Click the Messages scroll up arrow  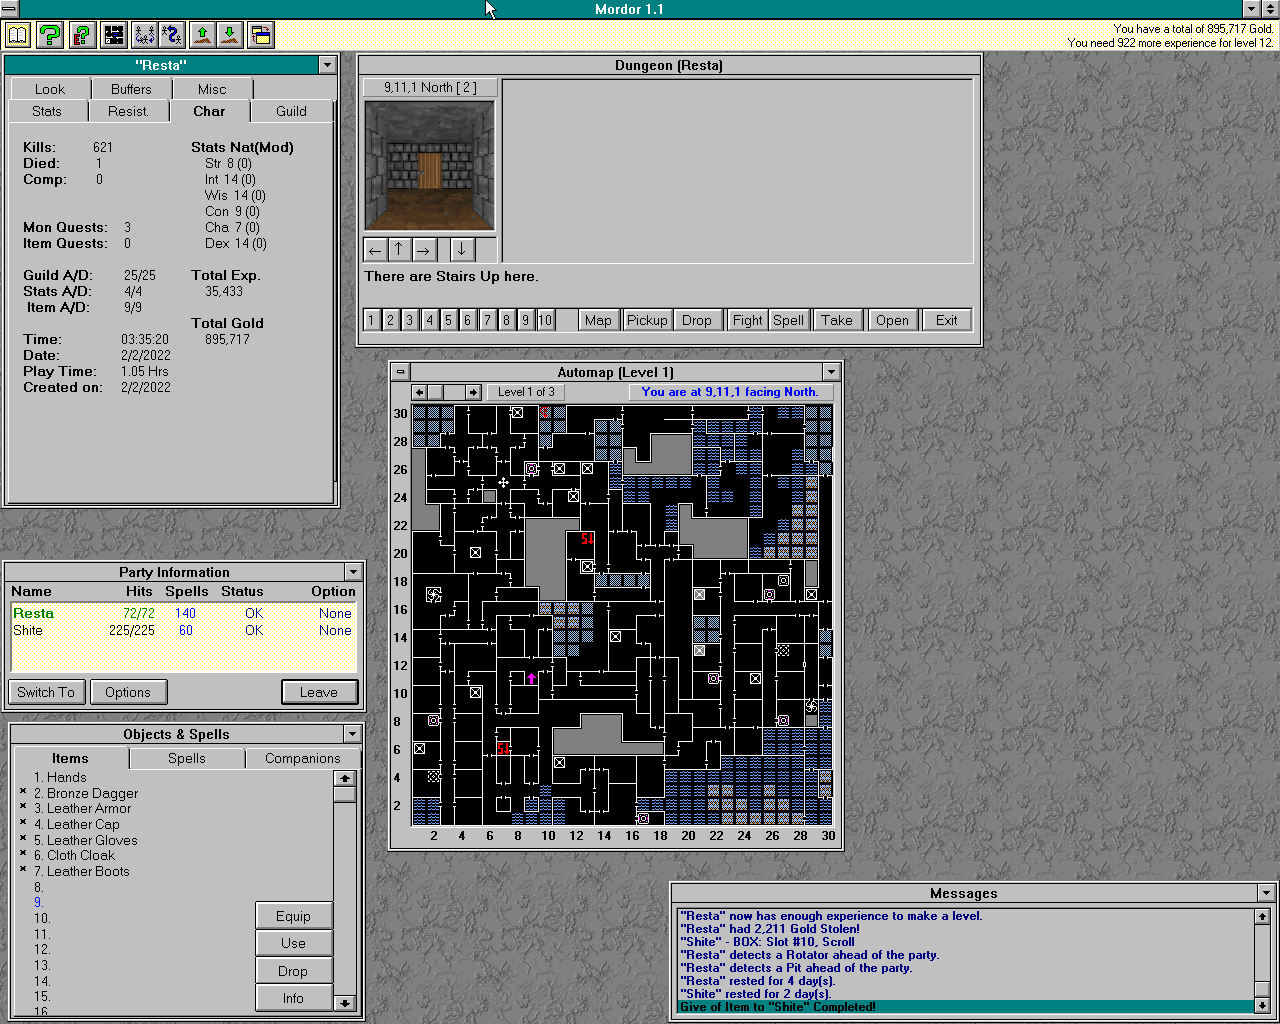pos(1262,916)
